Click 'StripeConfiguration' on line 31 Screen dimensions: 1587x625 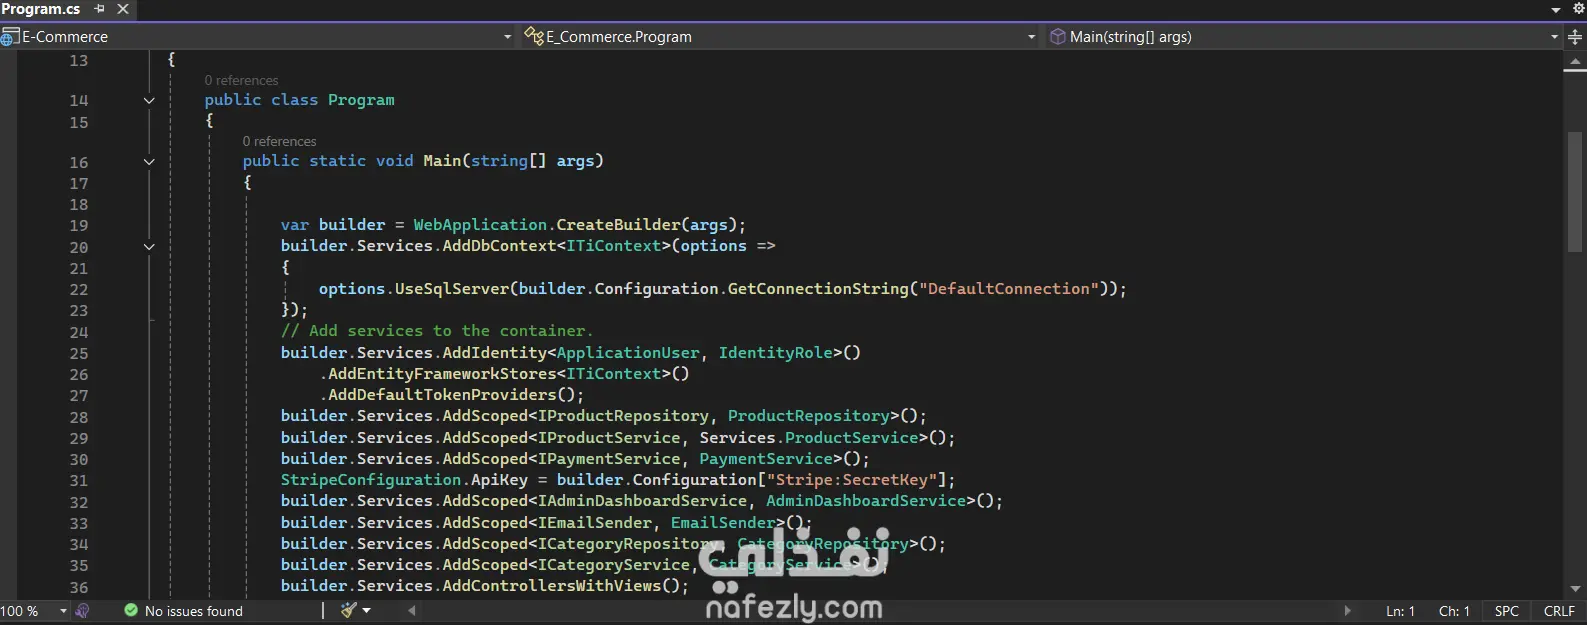[x=371, y=480]
